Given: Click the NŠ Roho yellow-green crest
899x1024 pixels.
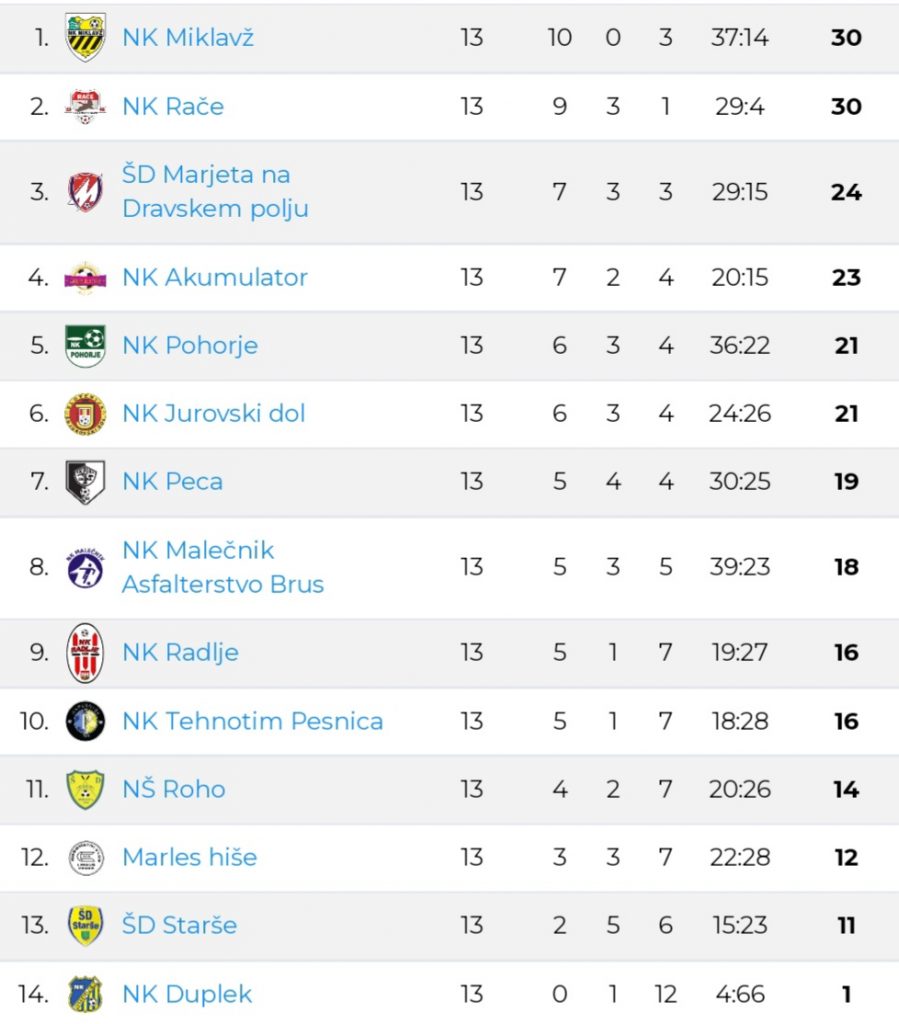Looking at the screenshot, I should pos(86,789).
